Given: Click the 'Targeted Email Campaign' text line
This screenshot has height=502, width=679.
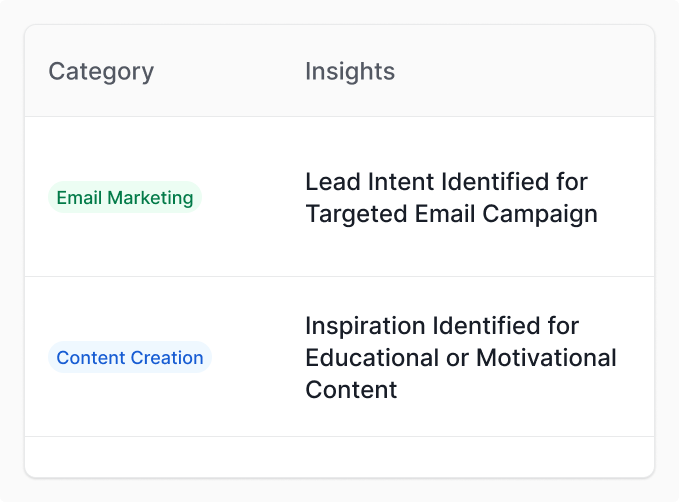Looking at the screenshot, I should (451, 214).
